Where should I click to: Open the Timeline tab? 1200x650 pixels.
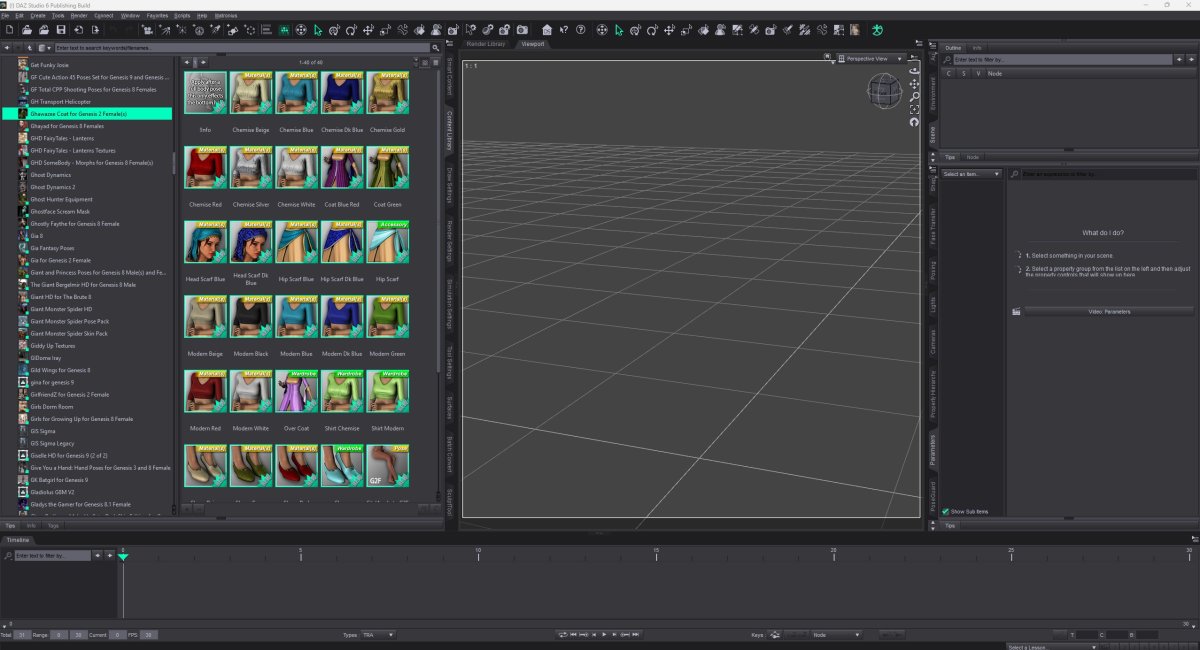click(18, 540)
